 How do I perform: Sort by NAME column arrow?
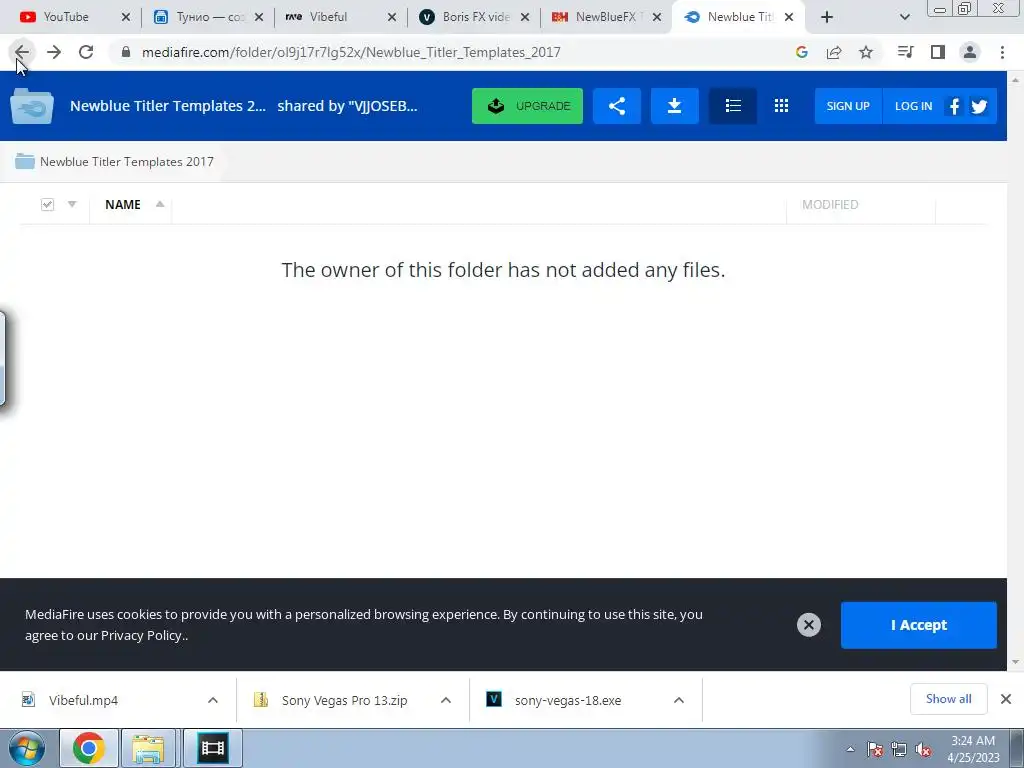click(160, 204)
